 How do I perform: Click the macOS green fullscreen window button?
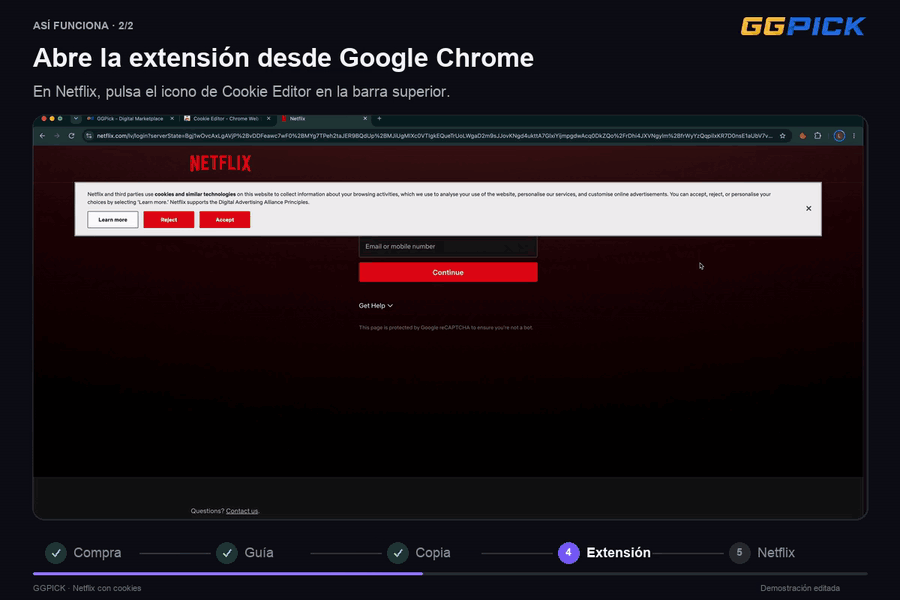[60, 119]
